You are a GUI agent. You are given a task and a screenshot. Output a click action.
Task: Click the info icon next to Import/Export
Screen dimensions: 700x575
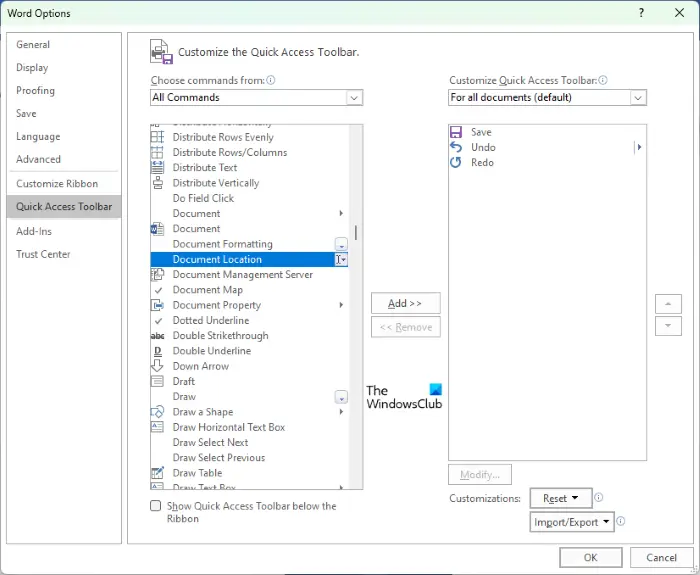click(621, 521)
